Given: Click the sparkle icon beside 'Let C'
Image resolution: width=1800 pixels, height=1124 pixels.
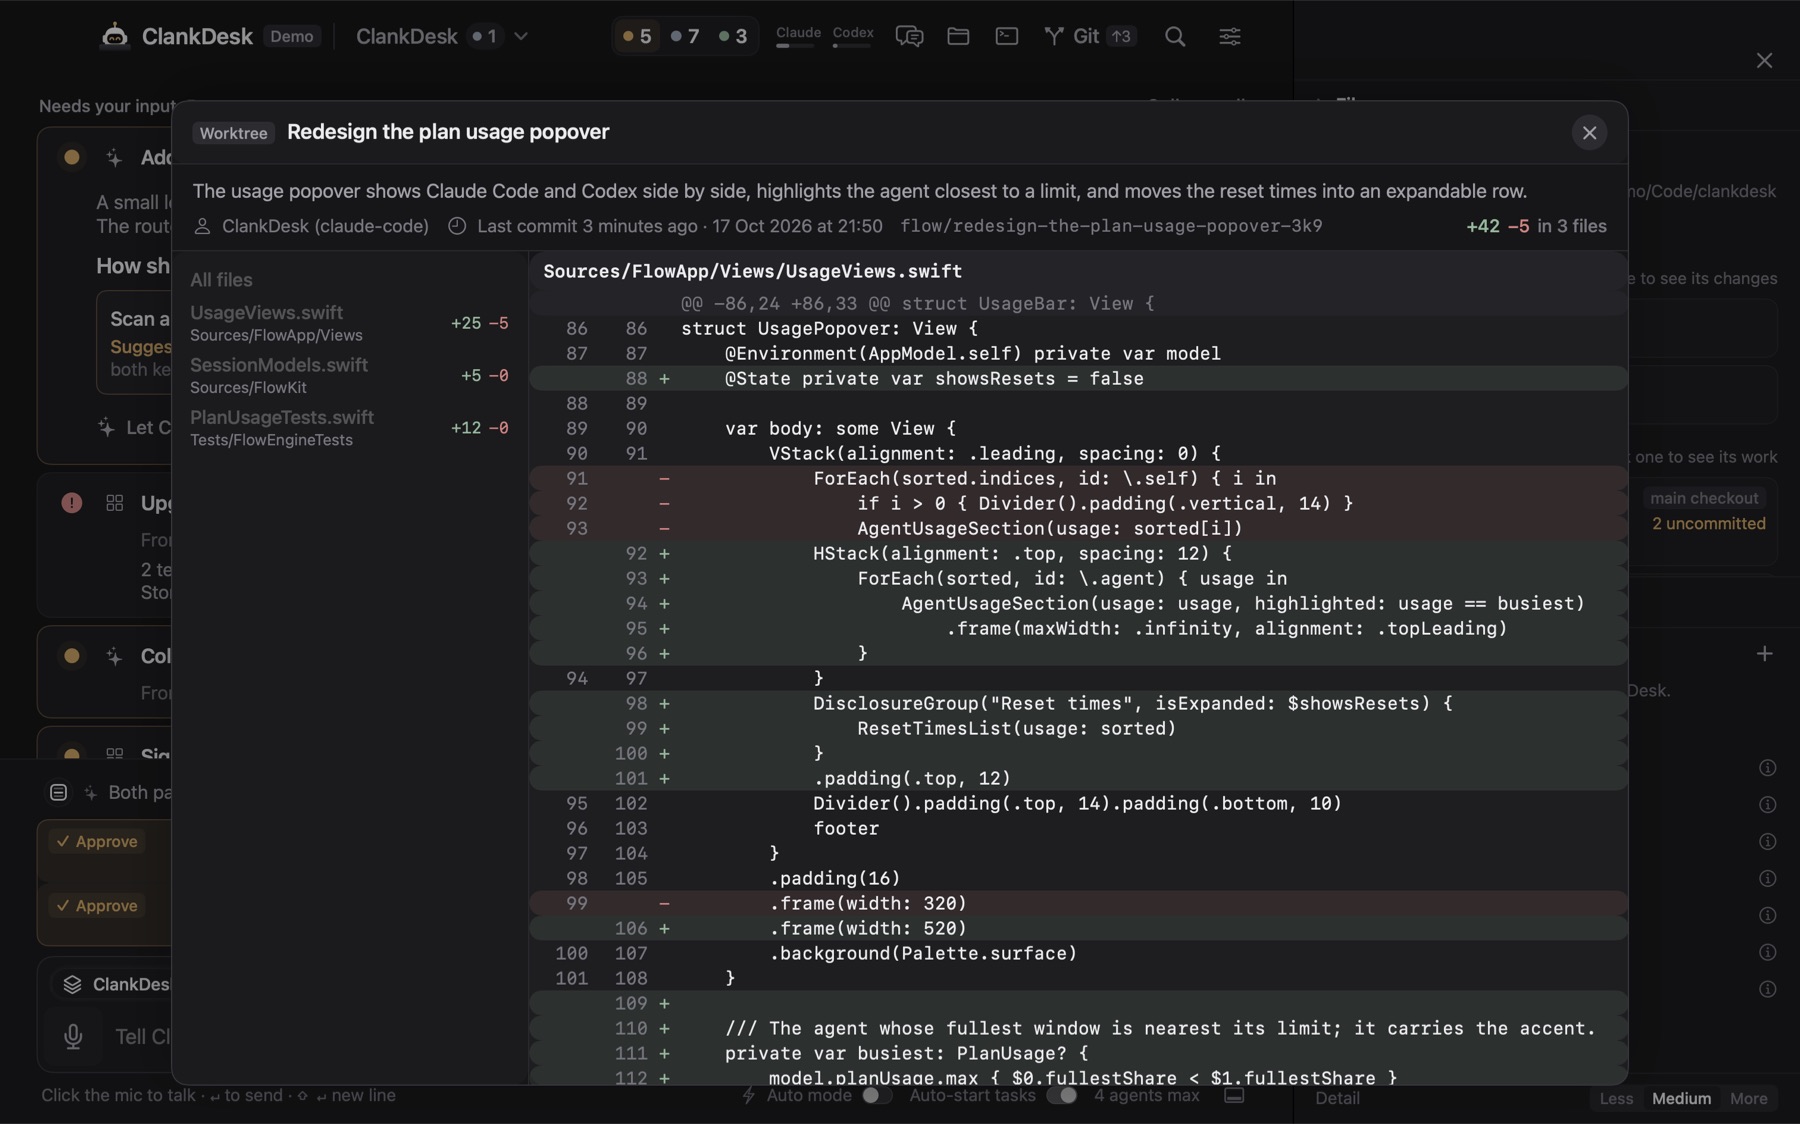Looking at the screenshot, I should coord(106,427).
